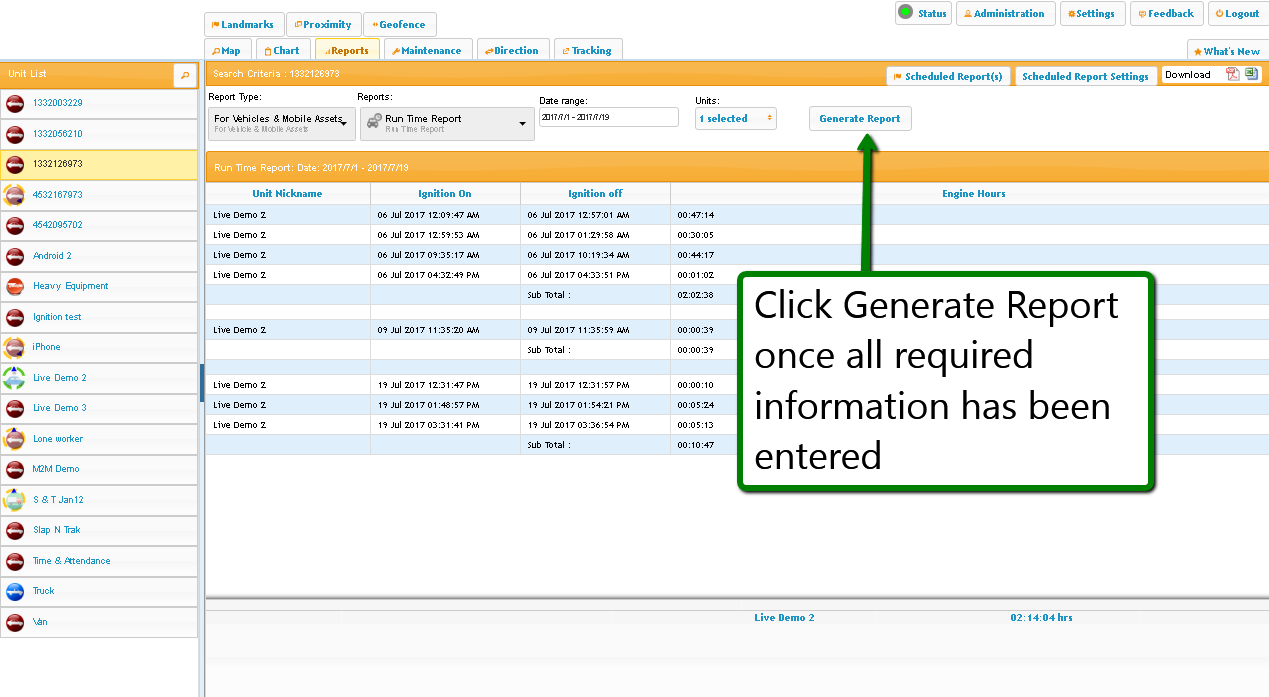The image size is (1269, 697).
Task: Download the report as a PDF file
Action: [x=1233, y=75]
